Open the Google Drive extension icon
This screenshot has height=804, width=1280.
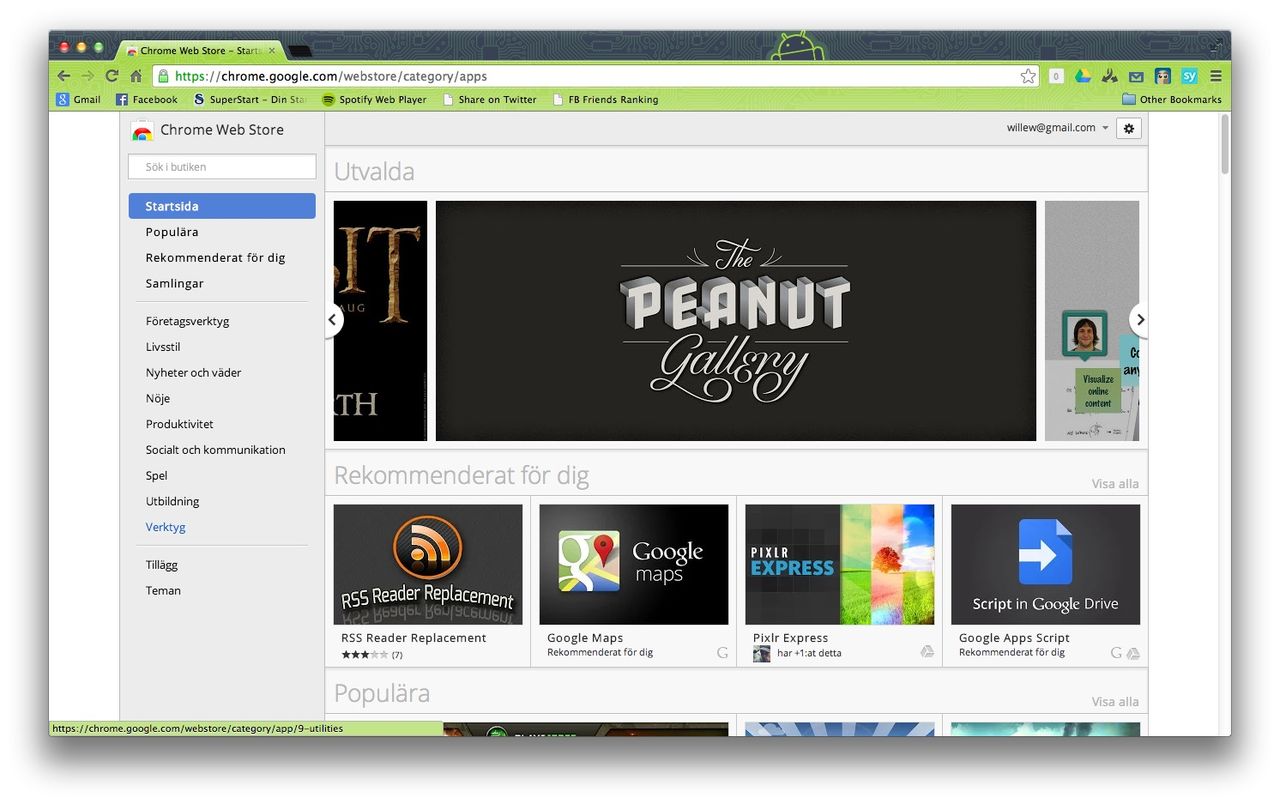point(1083,76)
